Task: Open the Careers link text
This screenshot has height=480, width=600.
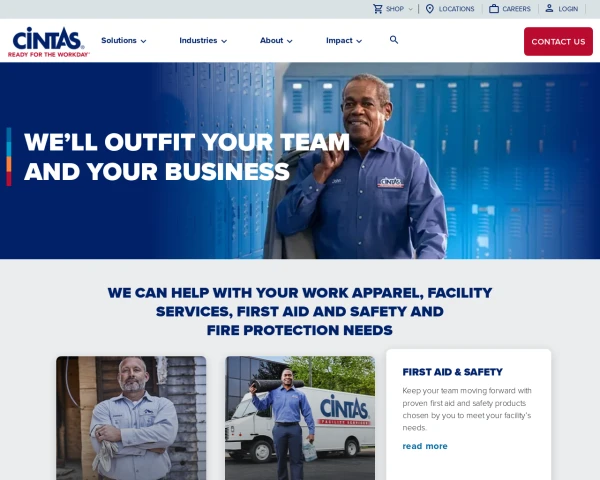Action: point(516,9)
